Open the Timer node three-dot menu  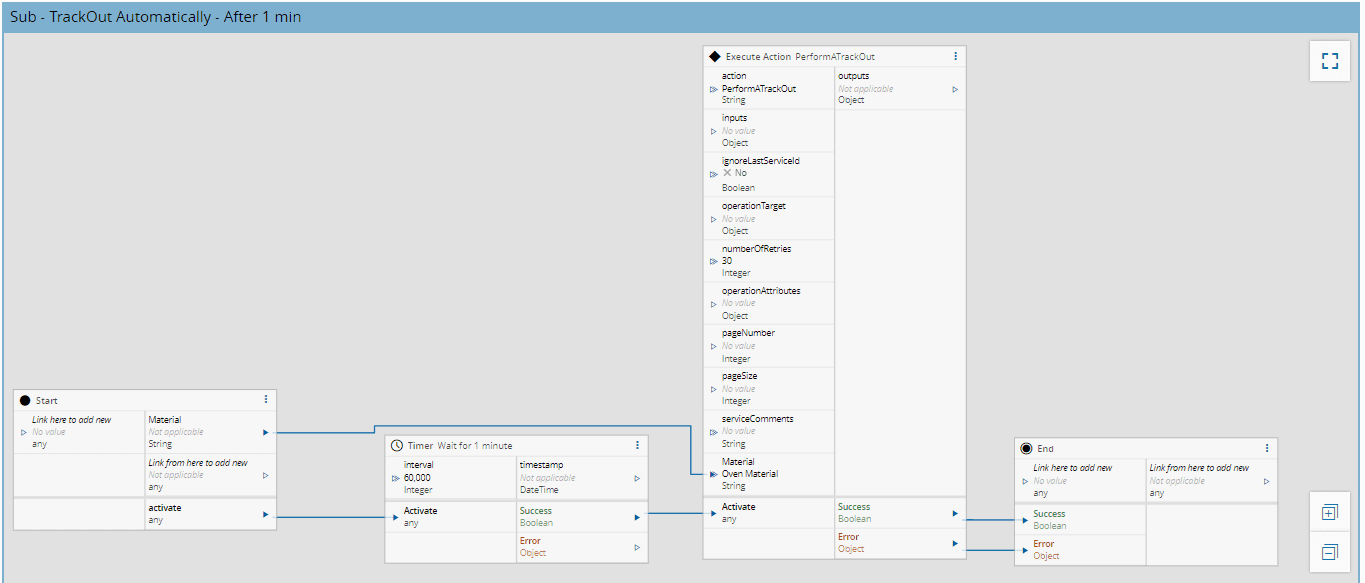coord(638,445)
